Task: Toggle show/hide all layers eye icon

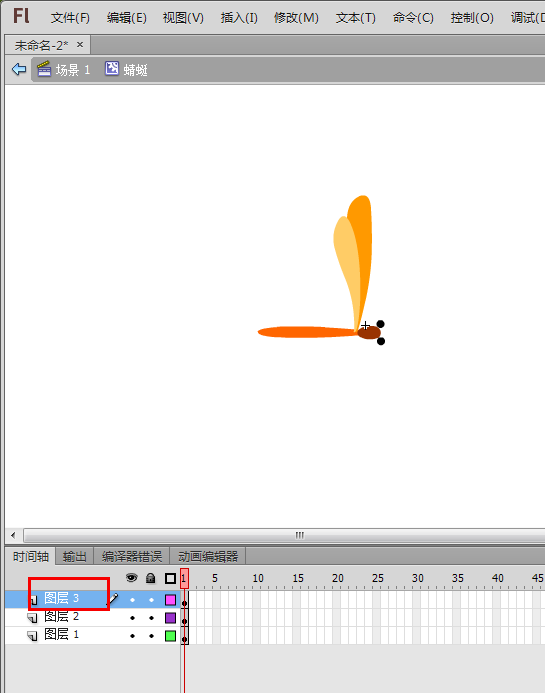Action: click(132, 578)
